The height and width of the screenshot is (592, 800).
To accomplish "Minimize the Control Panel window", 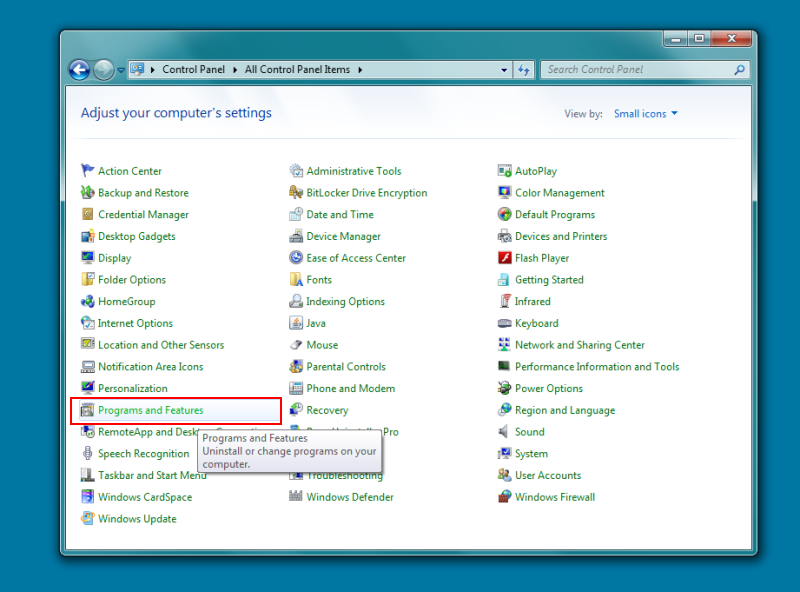I will tap(676, 38).
